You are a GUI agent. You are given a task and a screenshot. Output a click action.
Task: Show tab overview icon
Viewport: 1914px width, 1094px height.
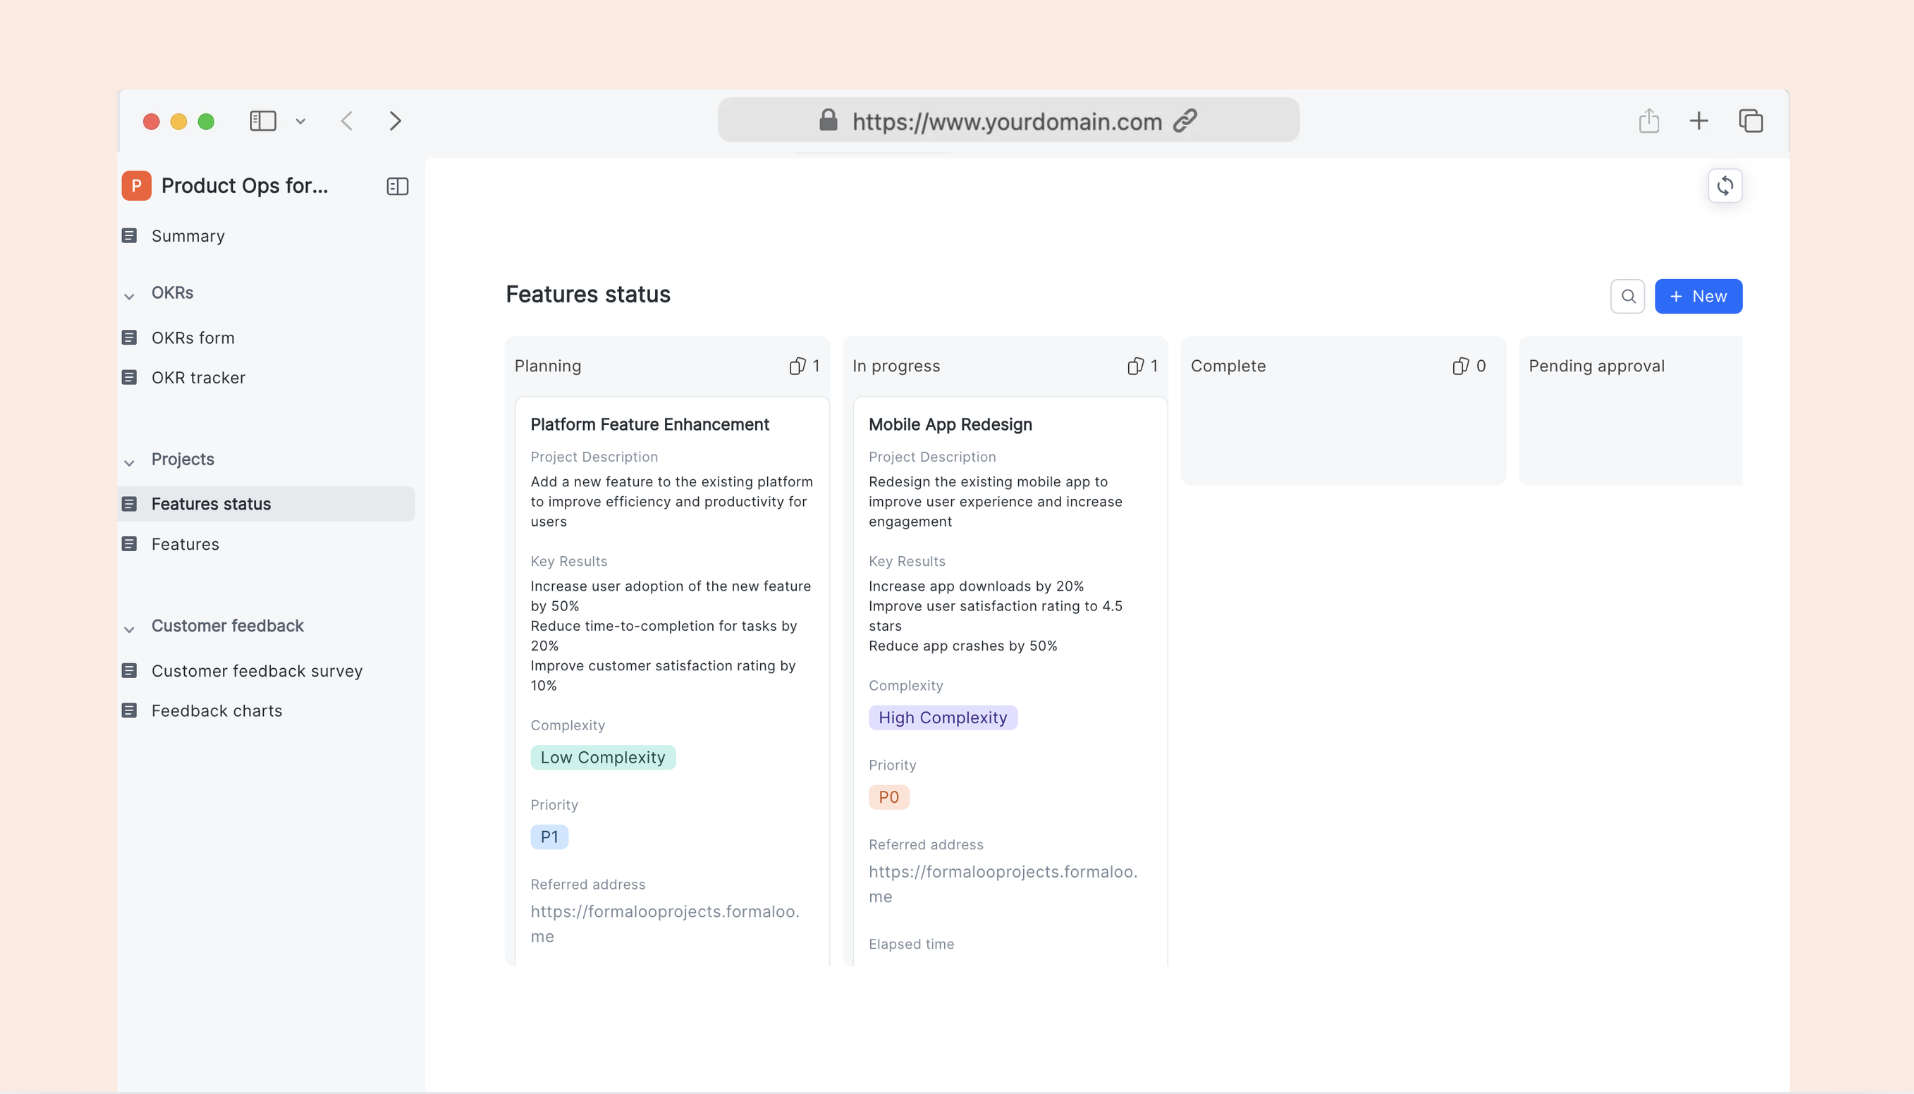[1751, 121]
